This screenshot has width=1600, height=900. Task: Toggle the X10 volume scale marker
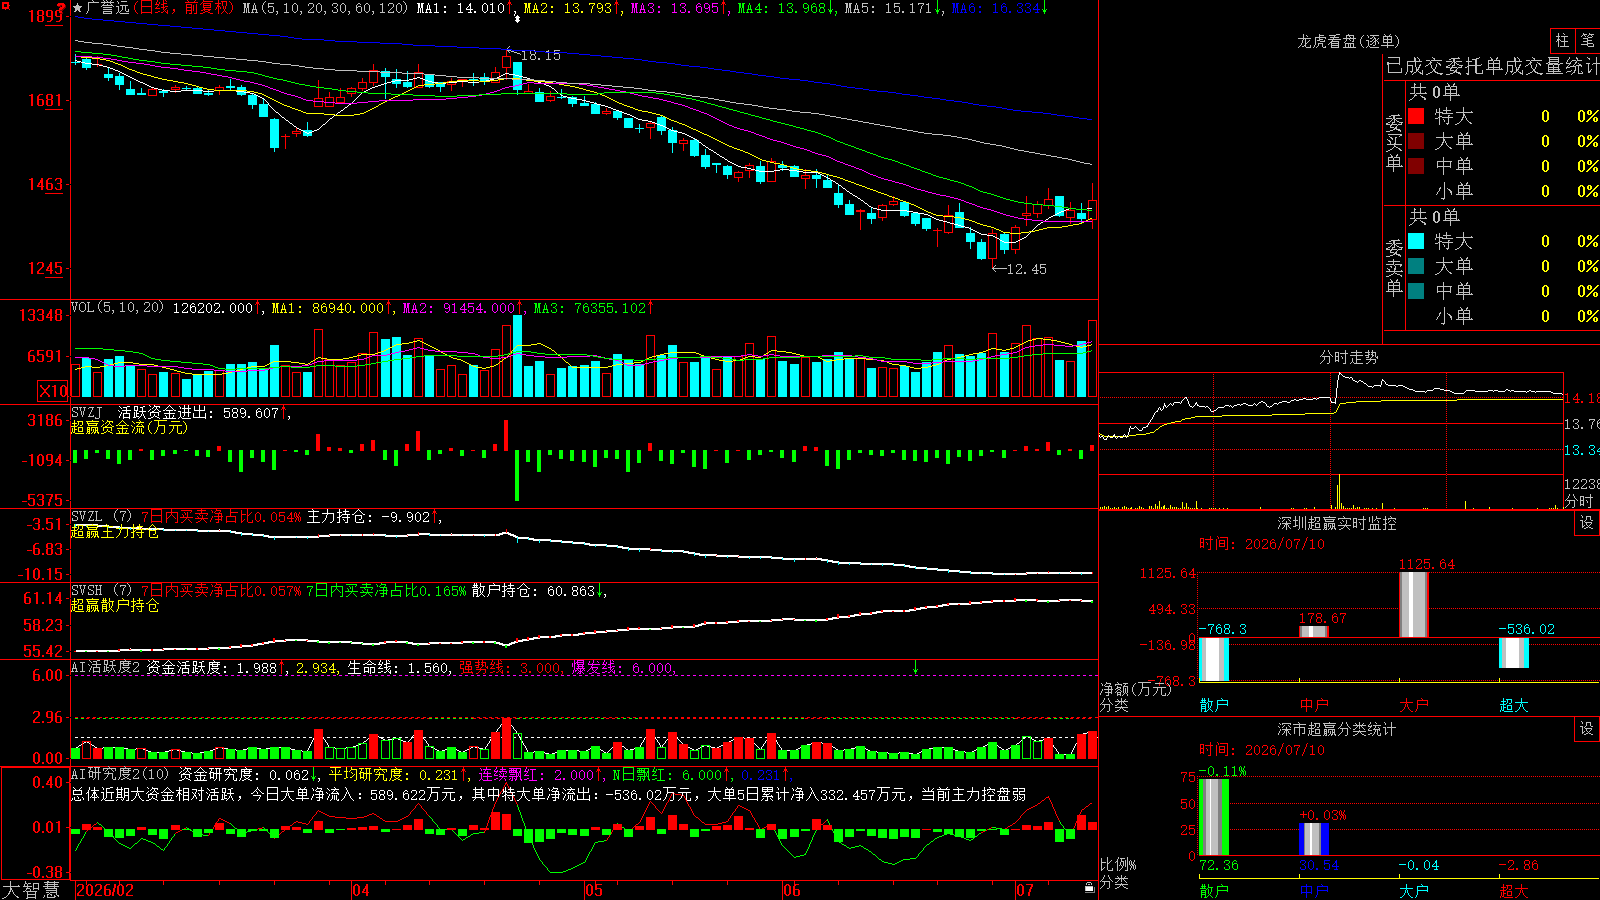point(53,391)
